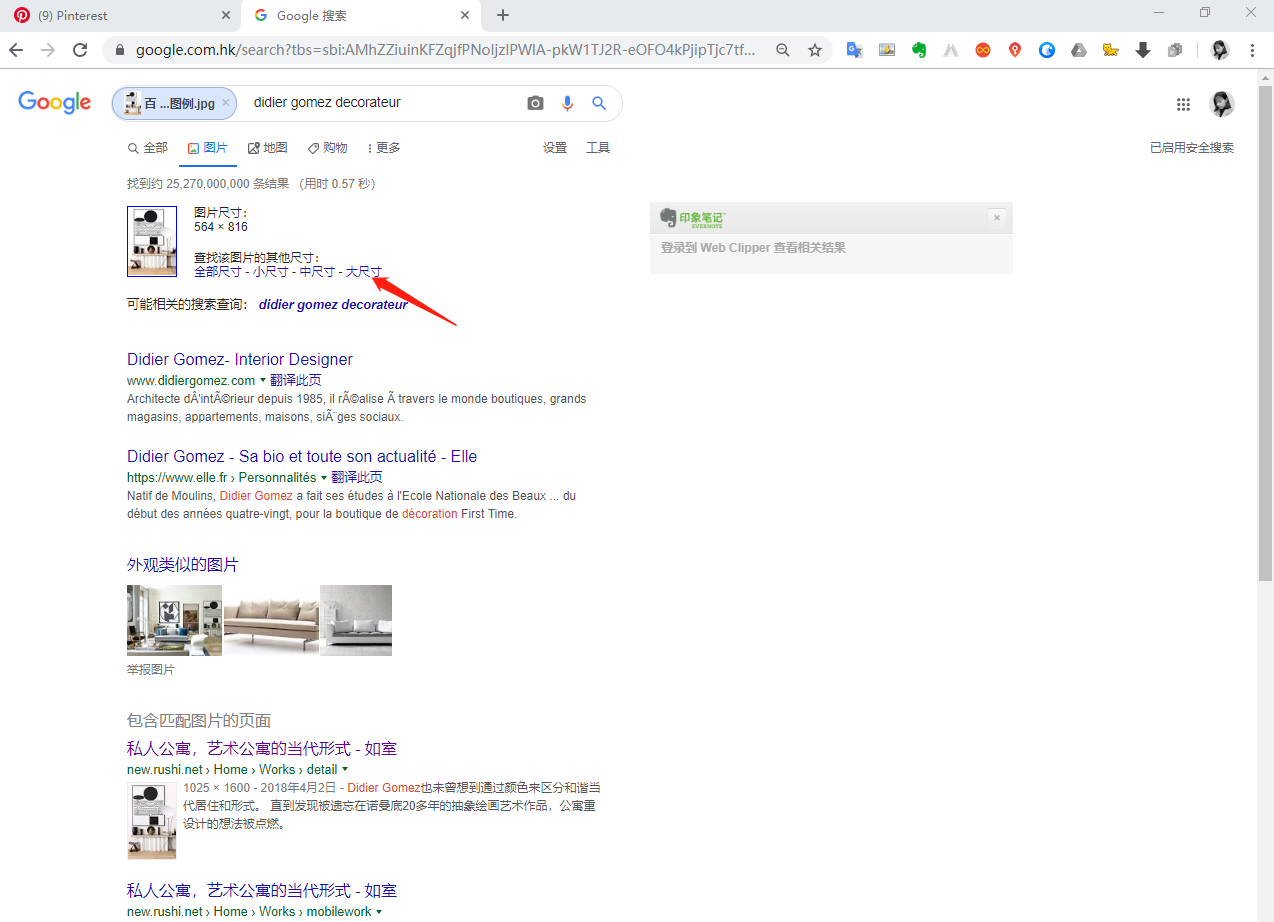Open similar image of gray textured room
The width and height of the screenshot is (1274, 922).
(356, 620)
